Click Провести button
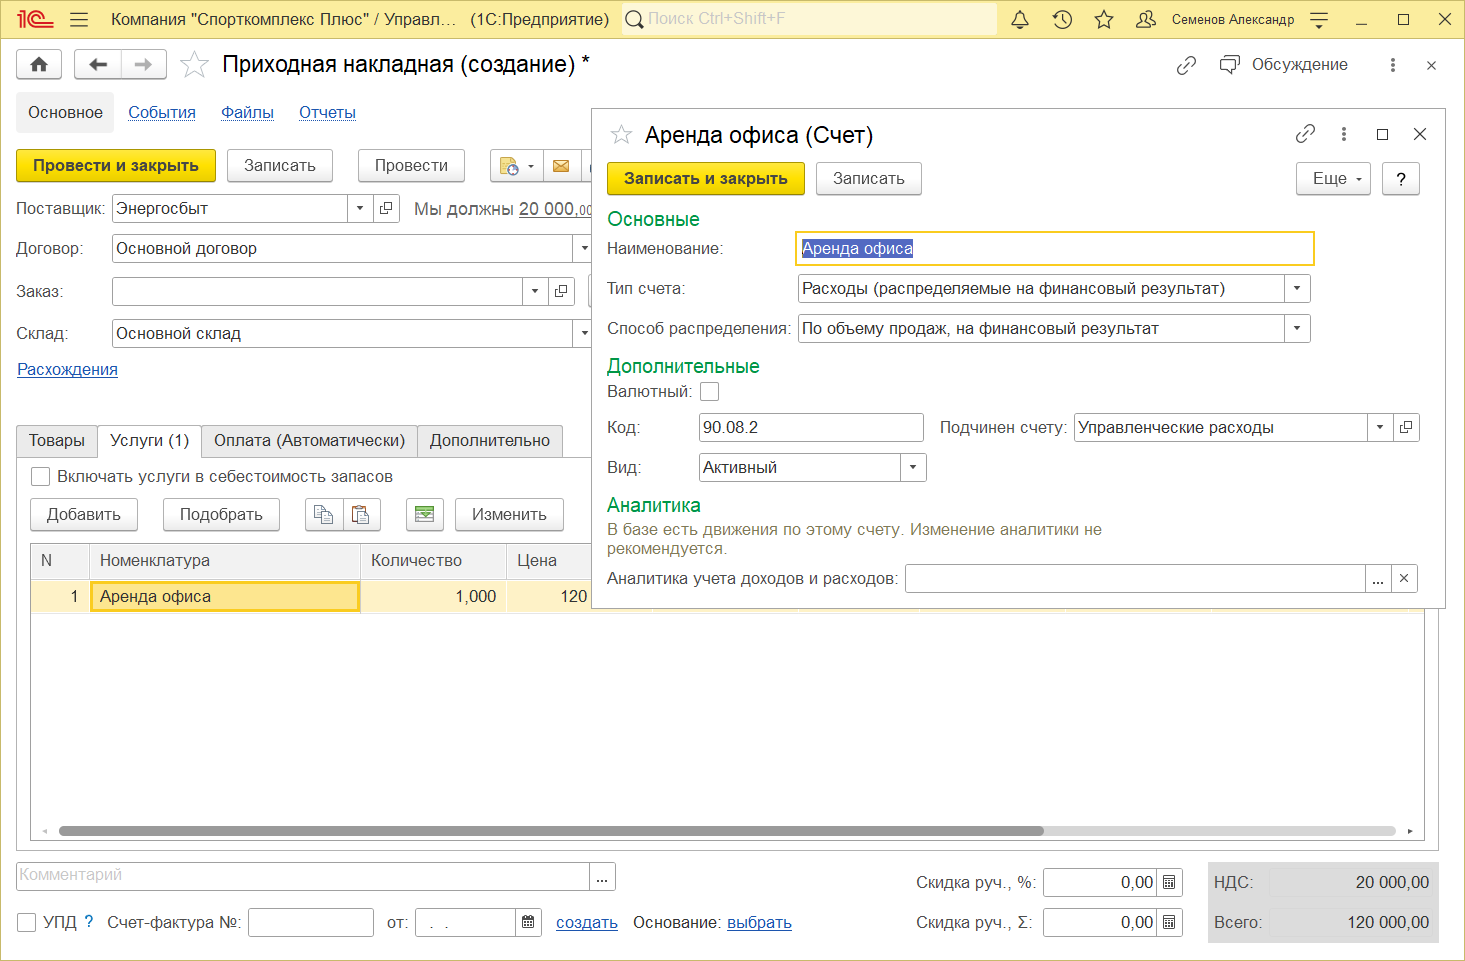 411,166
